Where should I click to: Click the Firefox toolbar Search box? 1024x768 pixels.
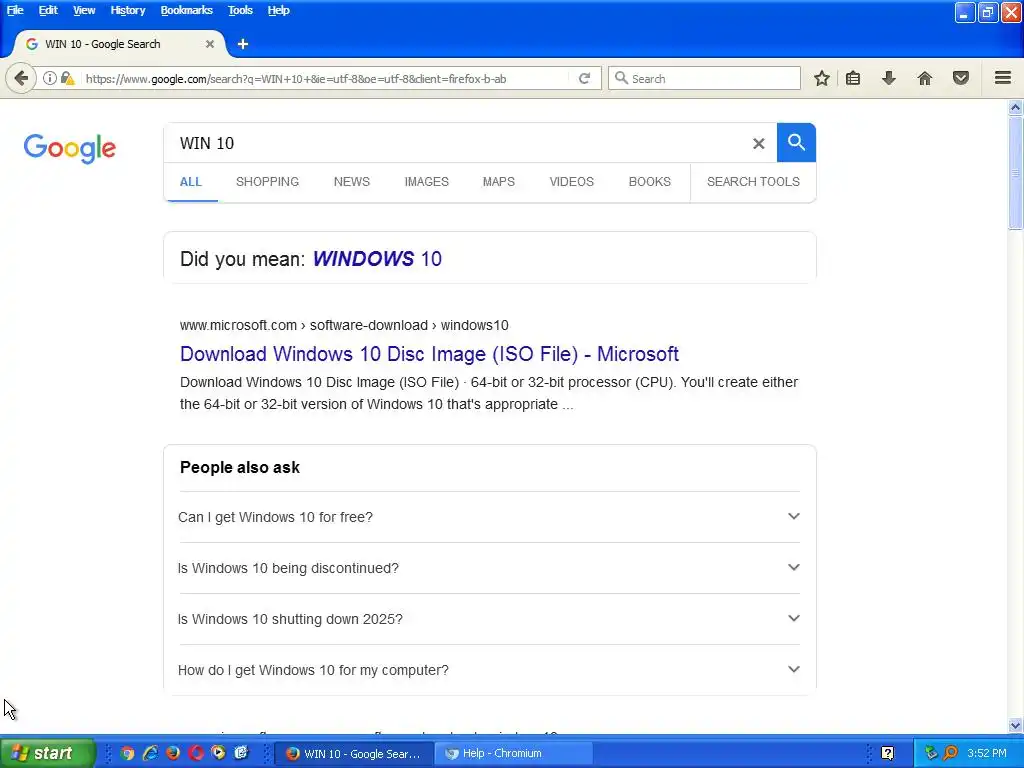(704, 78)
